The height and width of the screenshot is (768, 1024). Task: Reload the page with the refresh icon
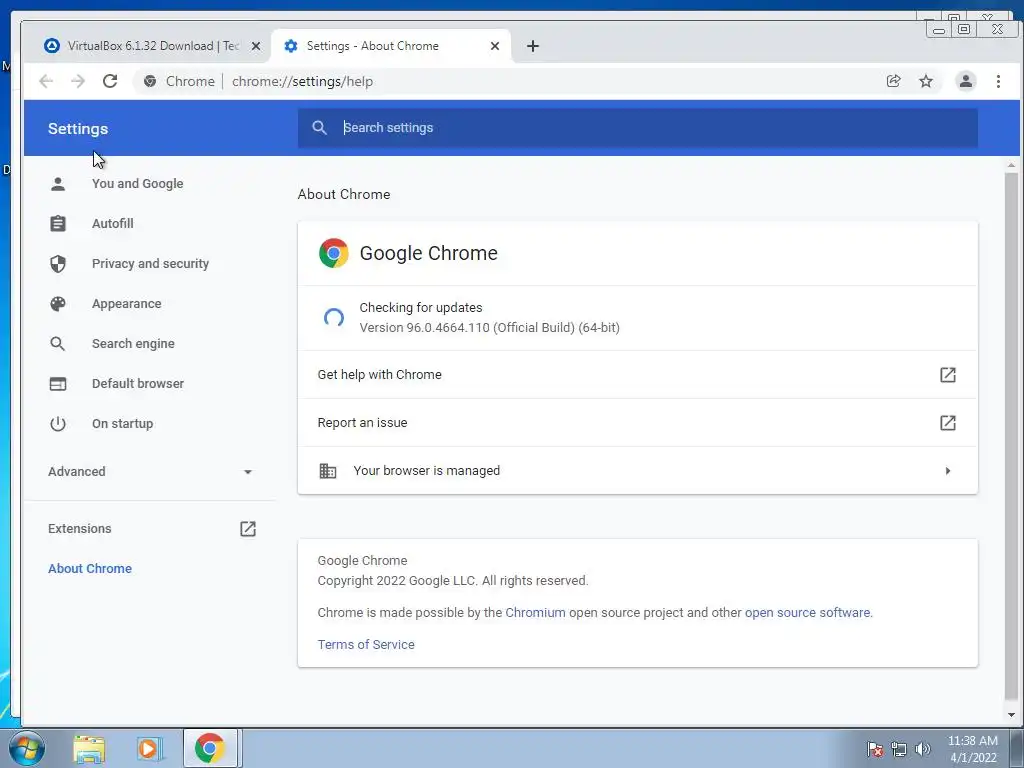pos(110,81)
